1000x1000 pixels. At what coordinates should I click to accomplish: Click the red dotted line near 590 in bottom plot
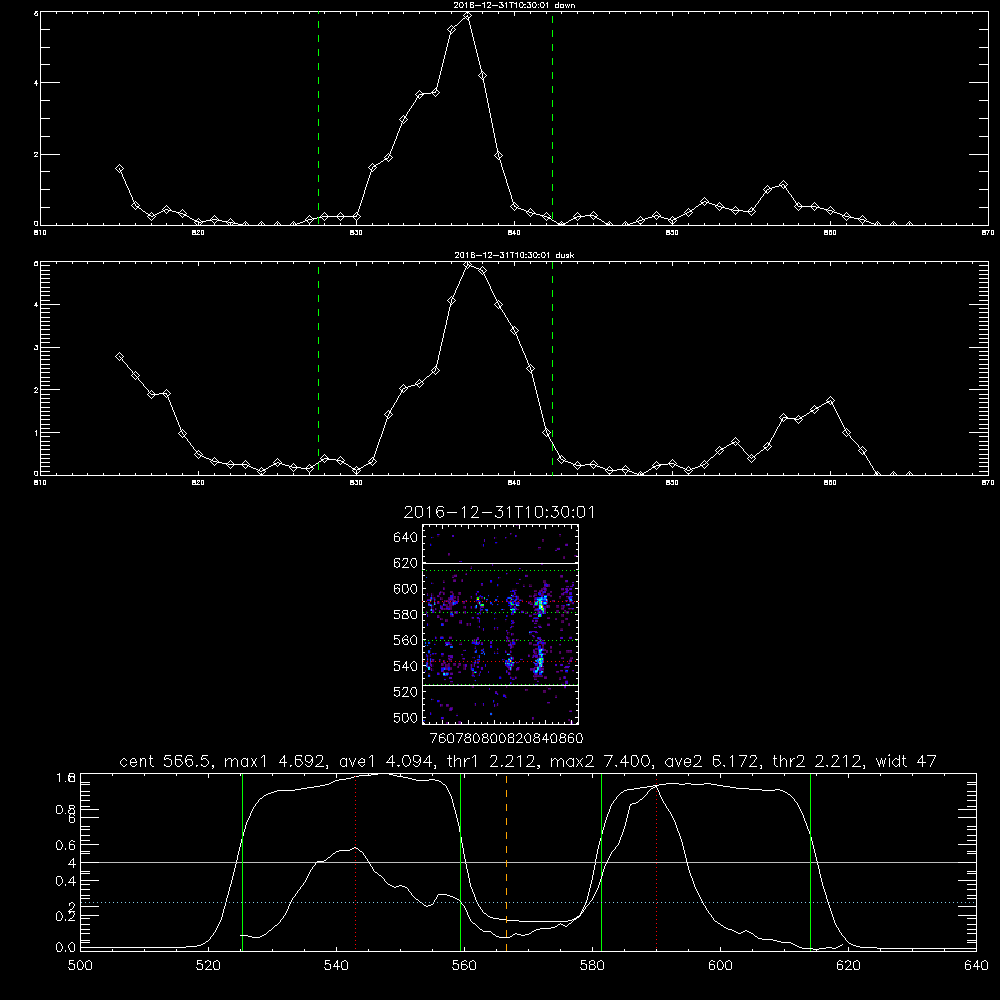click(x=656, y=862)
